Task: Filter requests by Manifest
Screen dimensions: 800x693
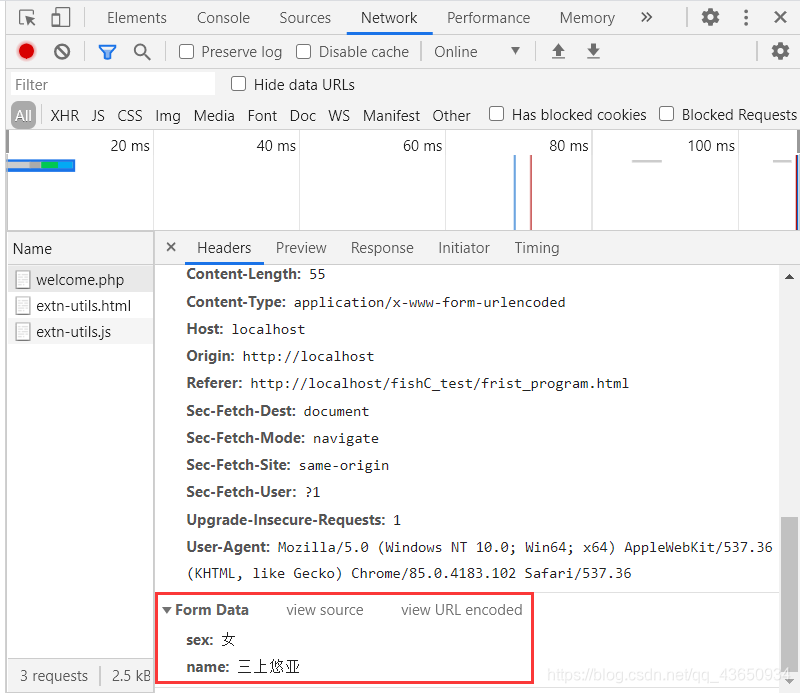Action: coord(391,116)
